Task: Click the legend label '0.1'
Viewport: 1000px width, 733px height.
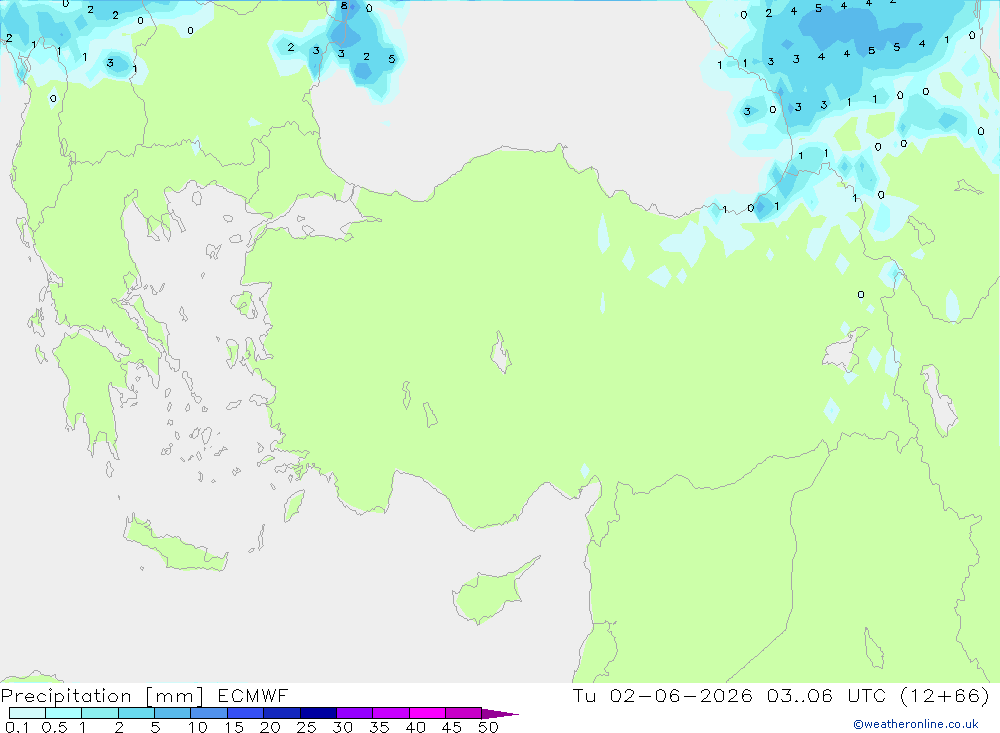Action: click(17, 727)
